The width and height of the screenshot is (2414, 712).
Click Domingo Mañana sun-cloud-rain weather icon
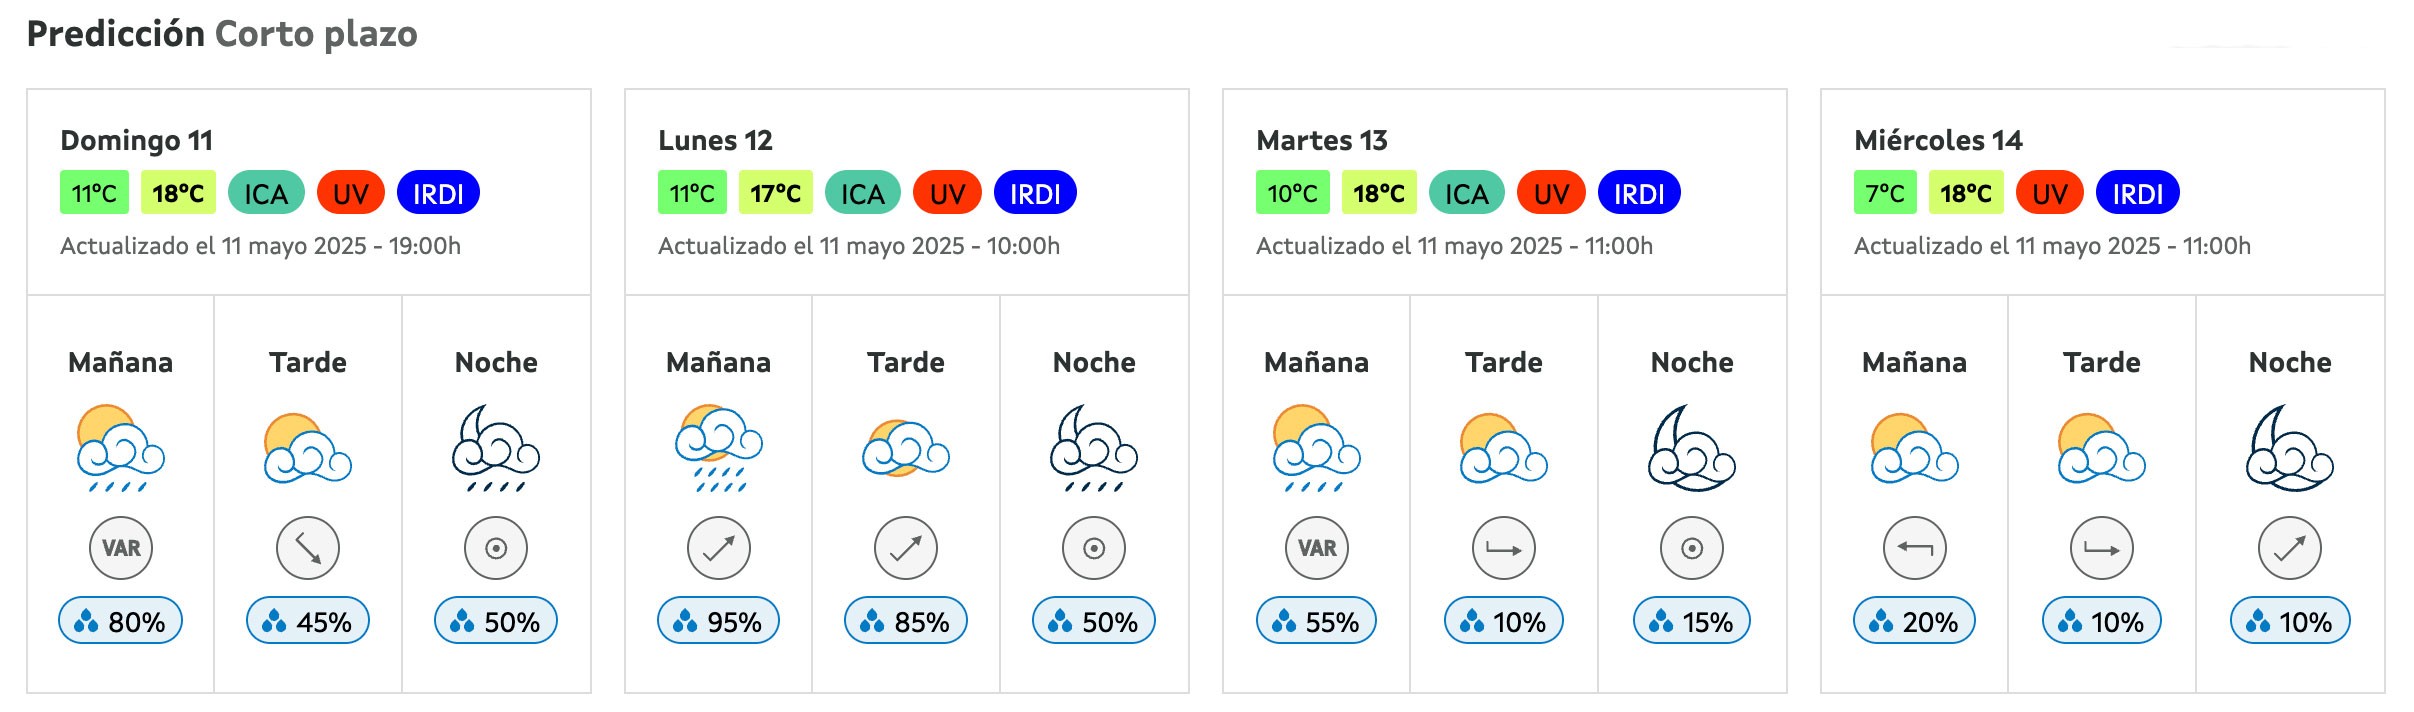point(120,448)
